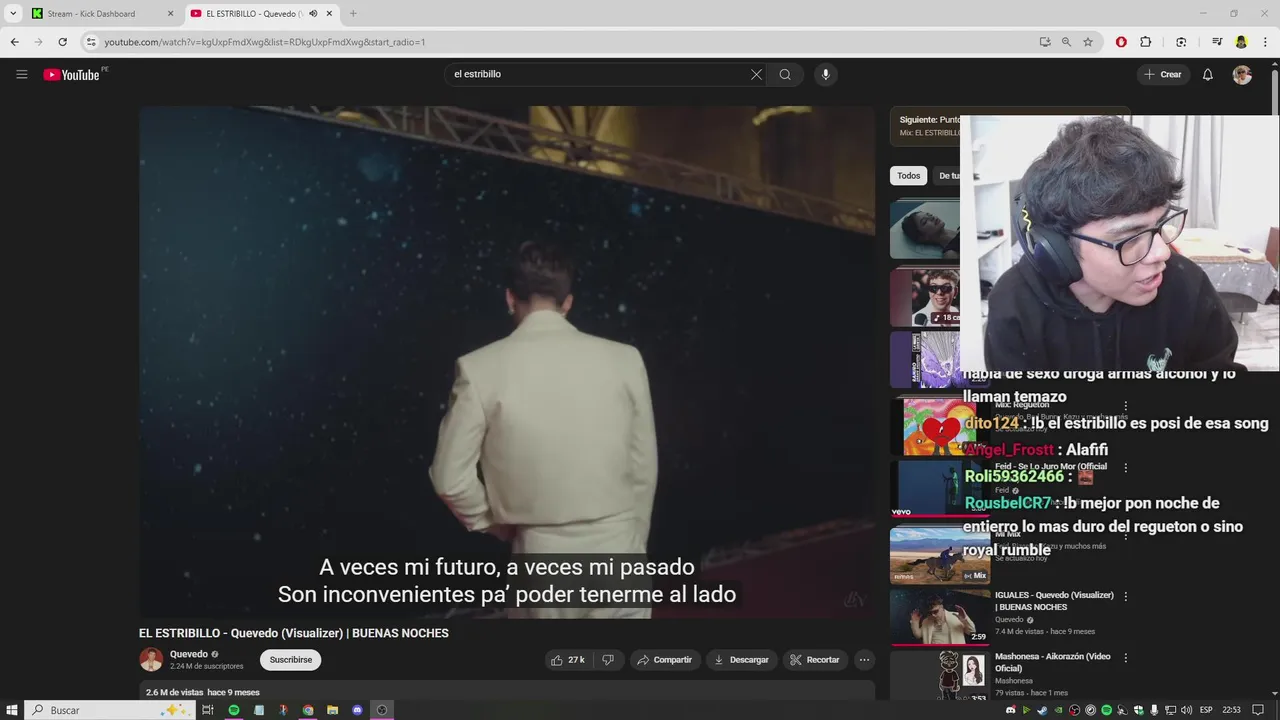Image resolution: width=1280 pixels, height=720 pixels.
Task: Open Chrome media controls icon
Action: (x=1217, y=42)
